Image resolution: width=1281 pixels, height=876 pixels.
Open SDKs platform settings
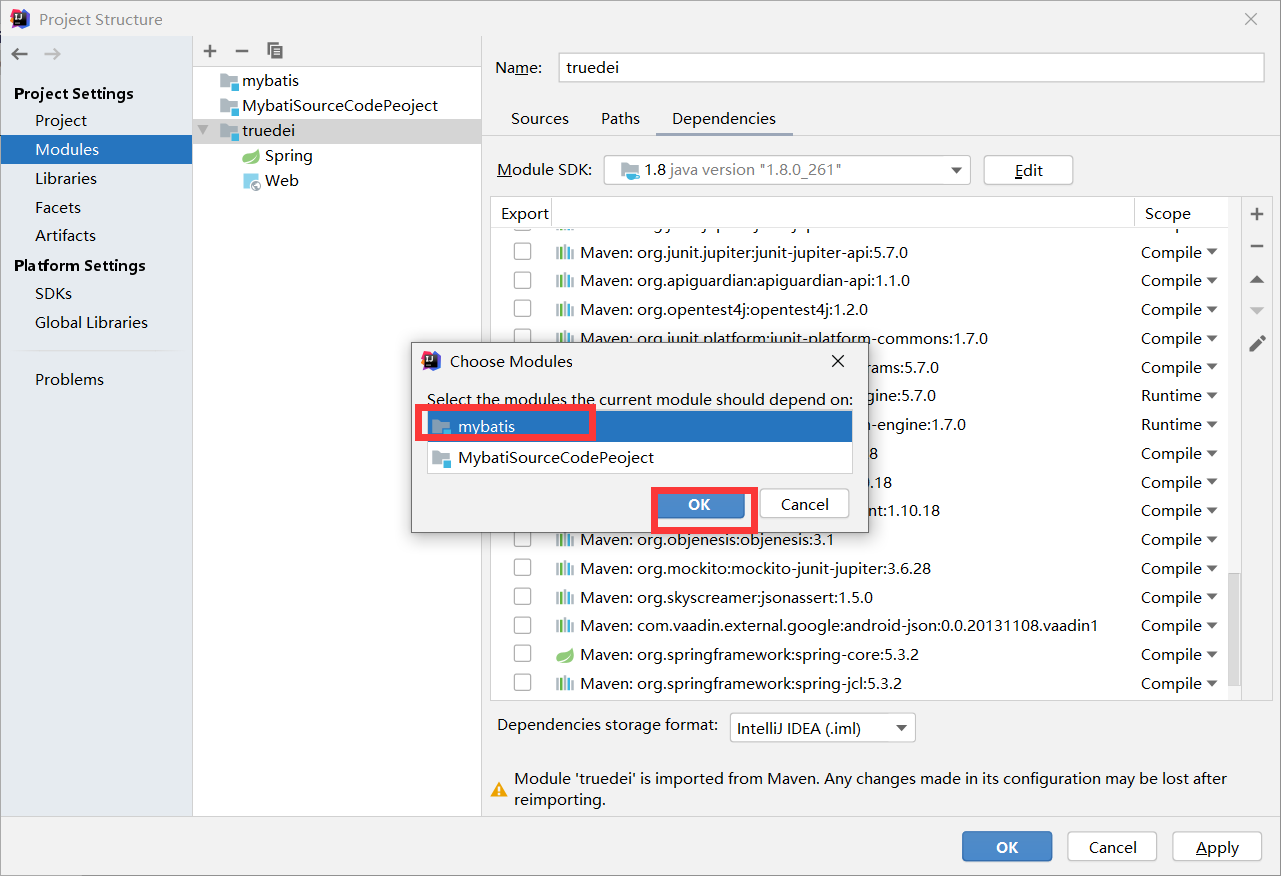coord(53,293)
